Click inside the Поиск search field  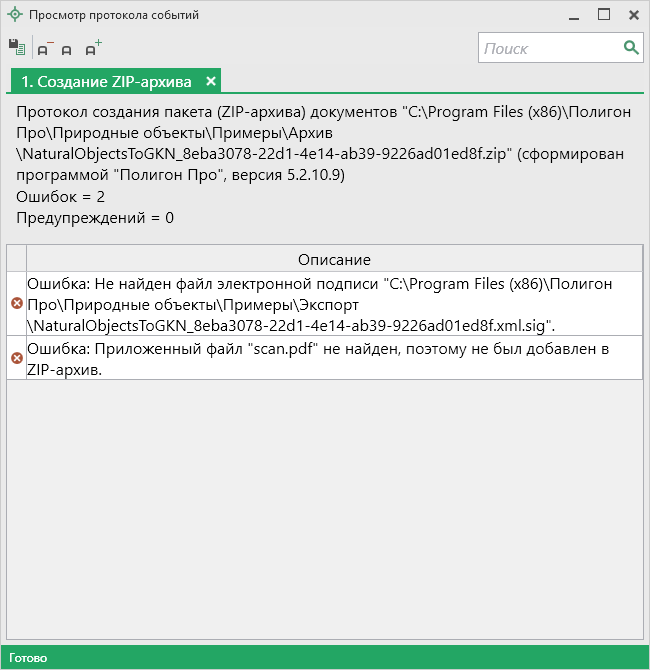pyautogui.click(x=550, y=48)
